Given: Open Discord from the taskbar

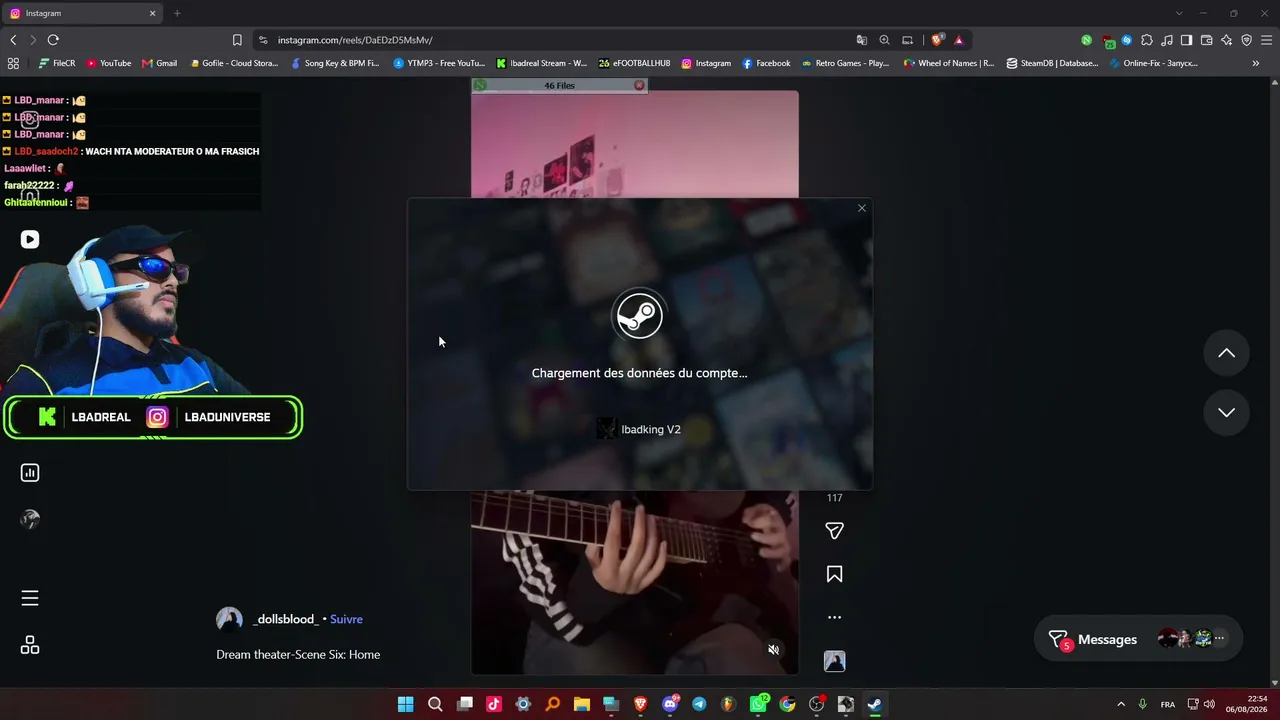Looking at the screenshot, I should coord(670,704).
